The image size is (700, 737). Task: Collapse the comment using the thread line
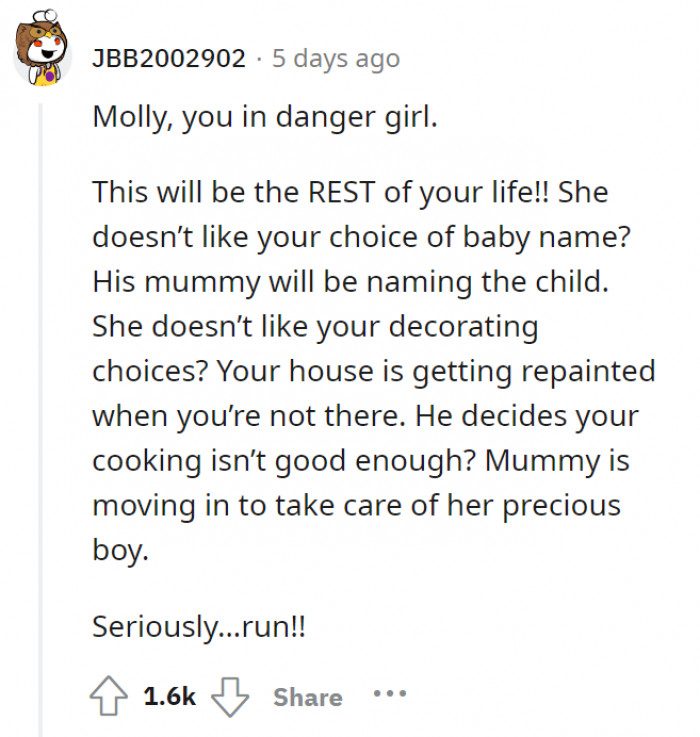coord(41,400)
